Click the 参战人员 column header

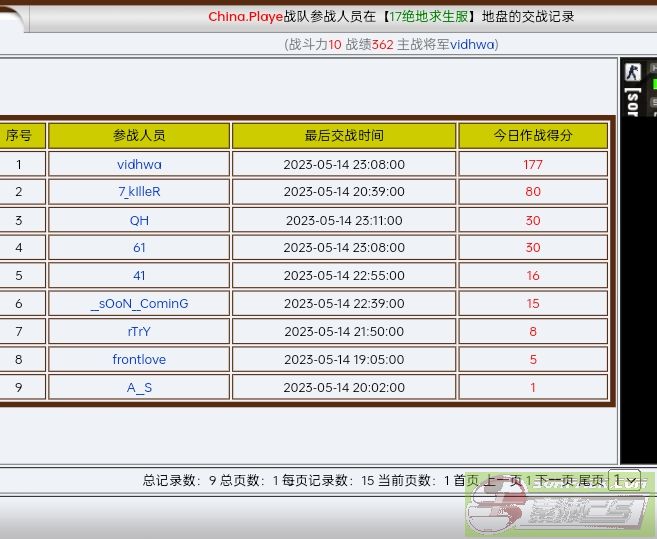139,136
